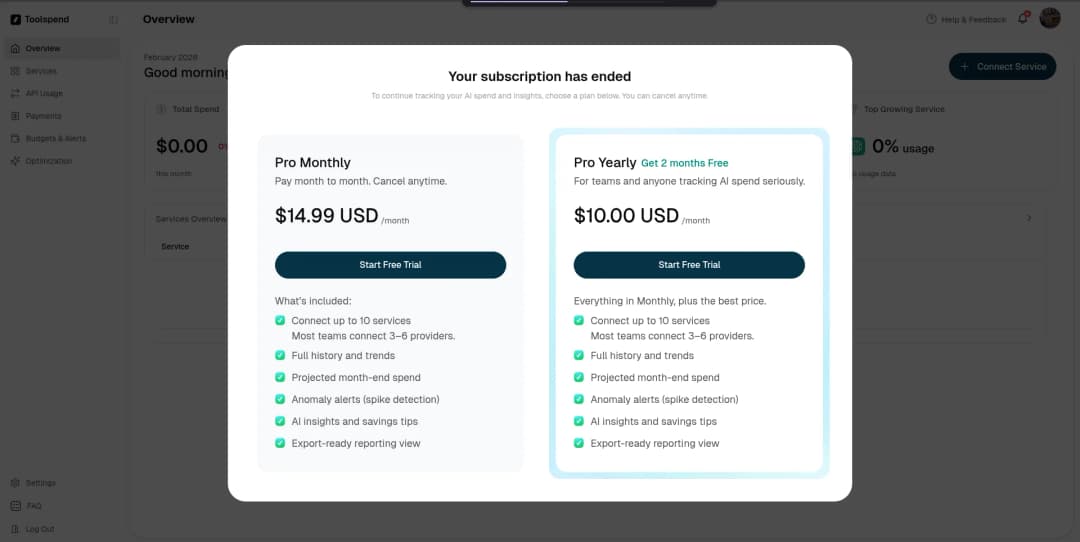Screen dimensions: 1080x542
Task: Click the notification bell icon
Action: pyautogui.click(x=1023, y=19)
